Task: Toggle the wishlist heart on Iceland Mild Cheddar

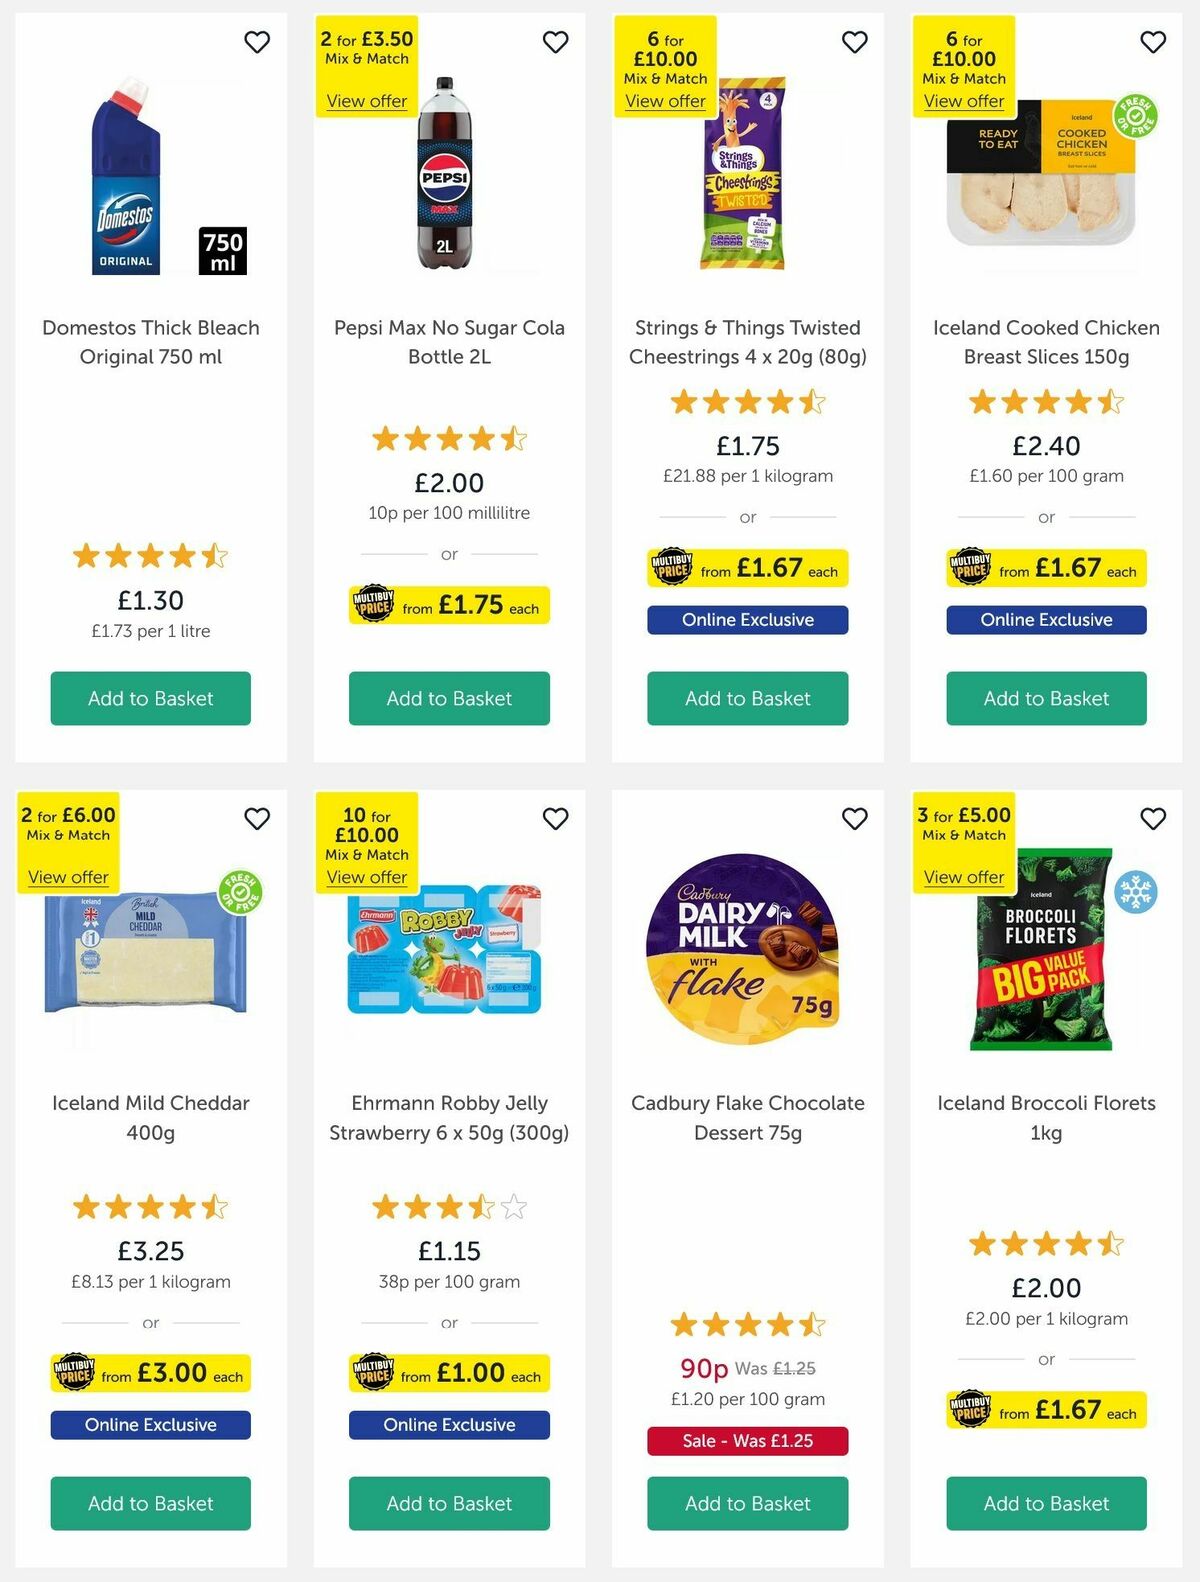Action: [x=257, y=818]
